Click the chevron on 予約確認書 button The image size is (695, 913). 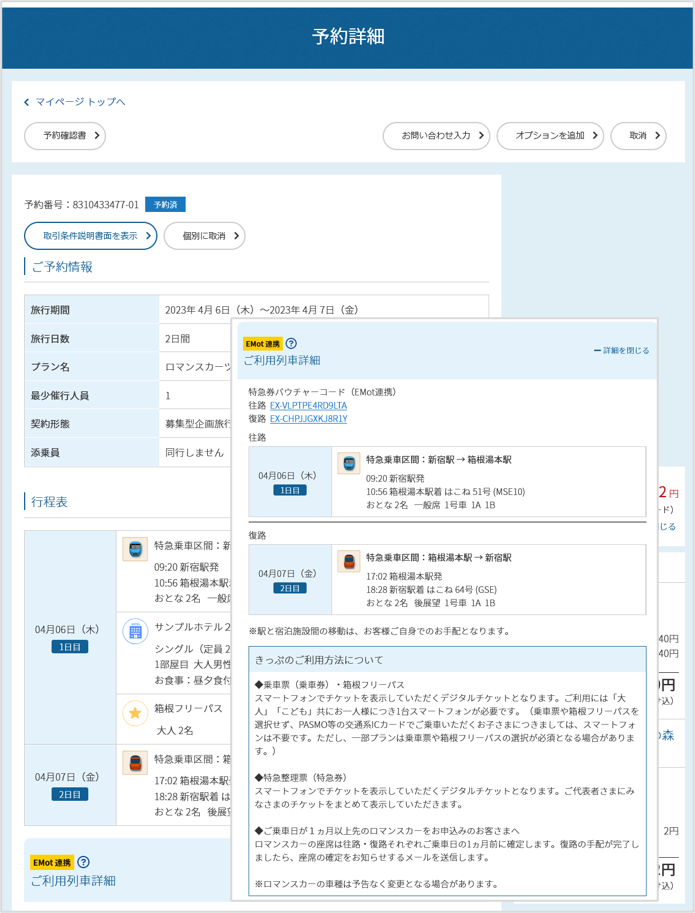[x=97, y=136]
